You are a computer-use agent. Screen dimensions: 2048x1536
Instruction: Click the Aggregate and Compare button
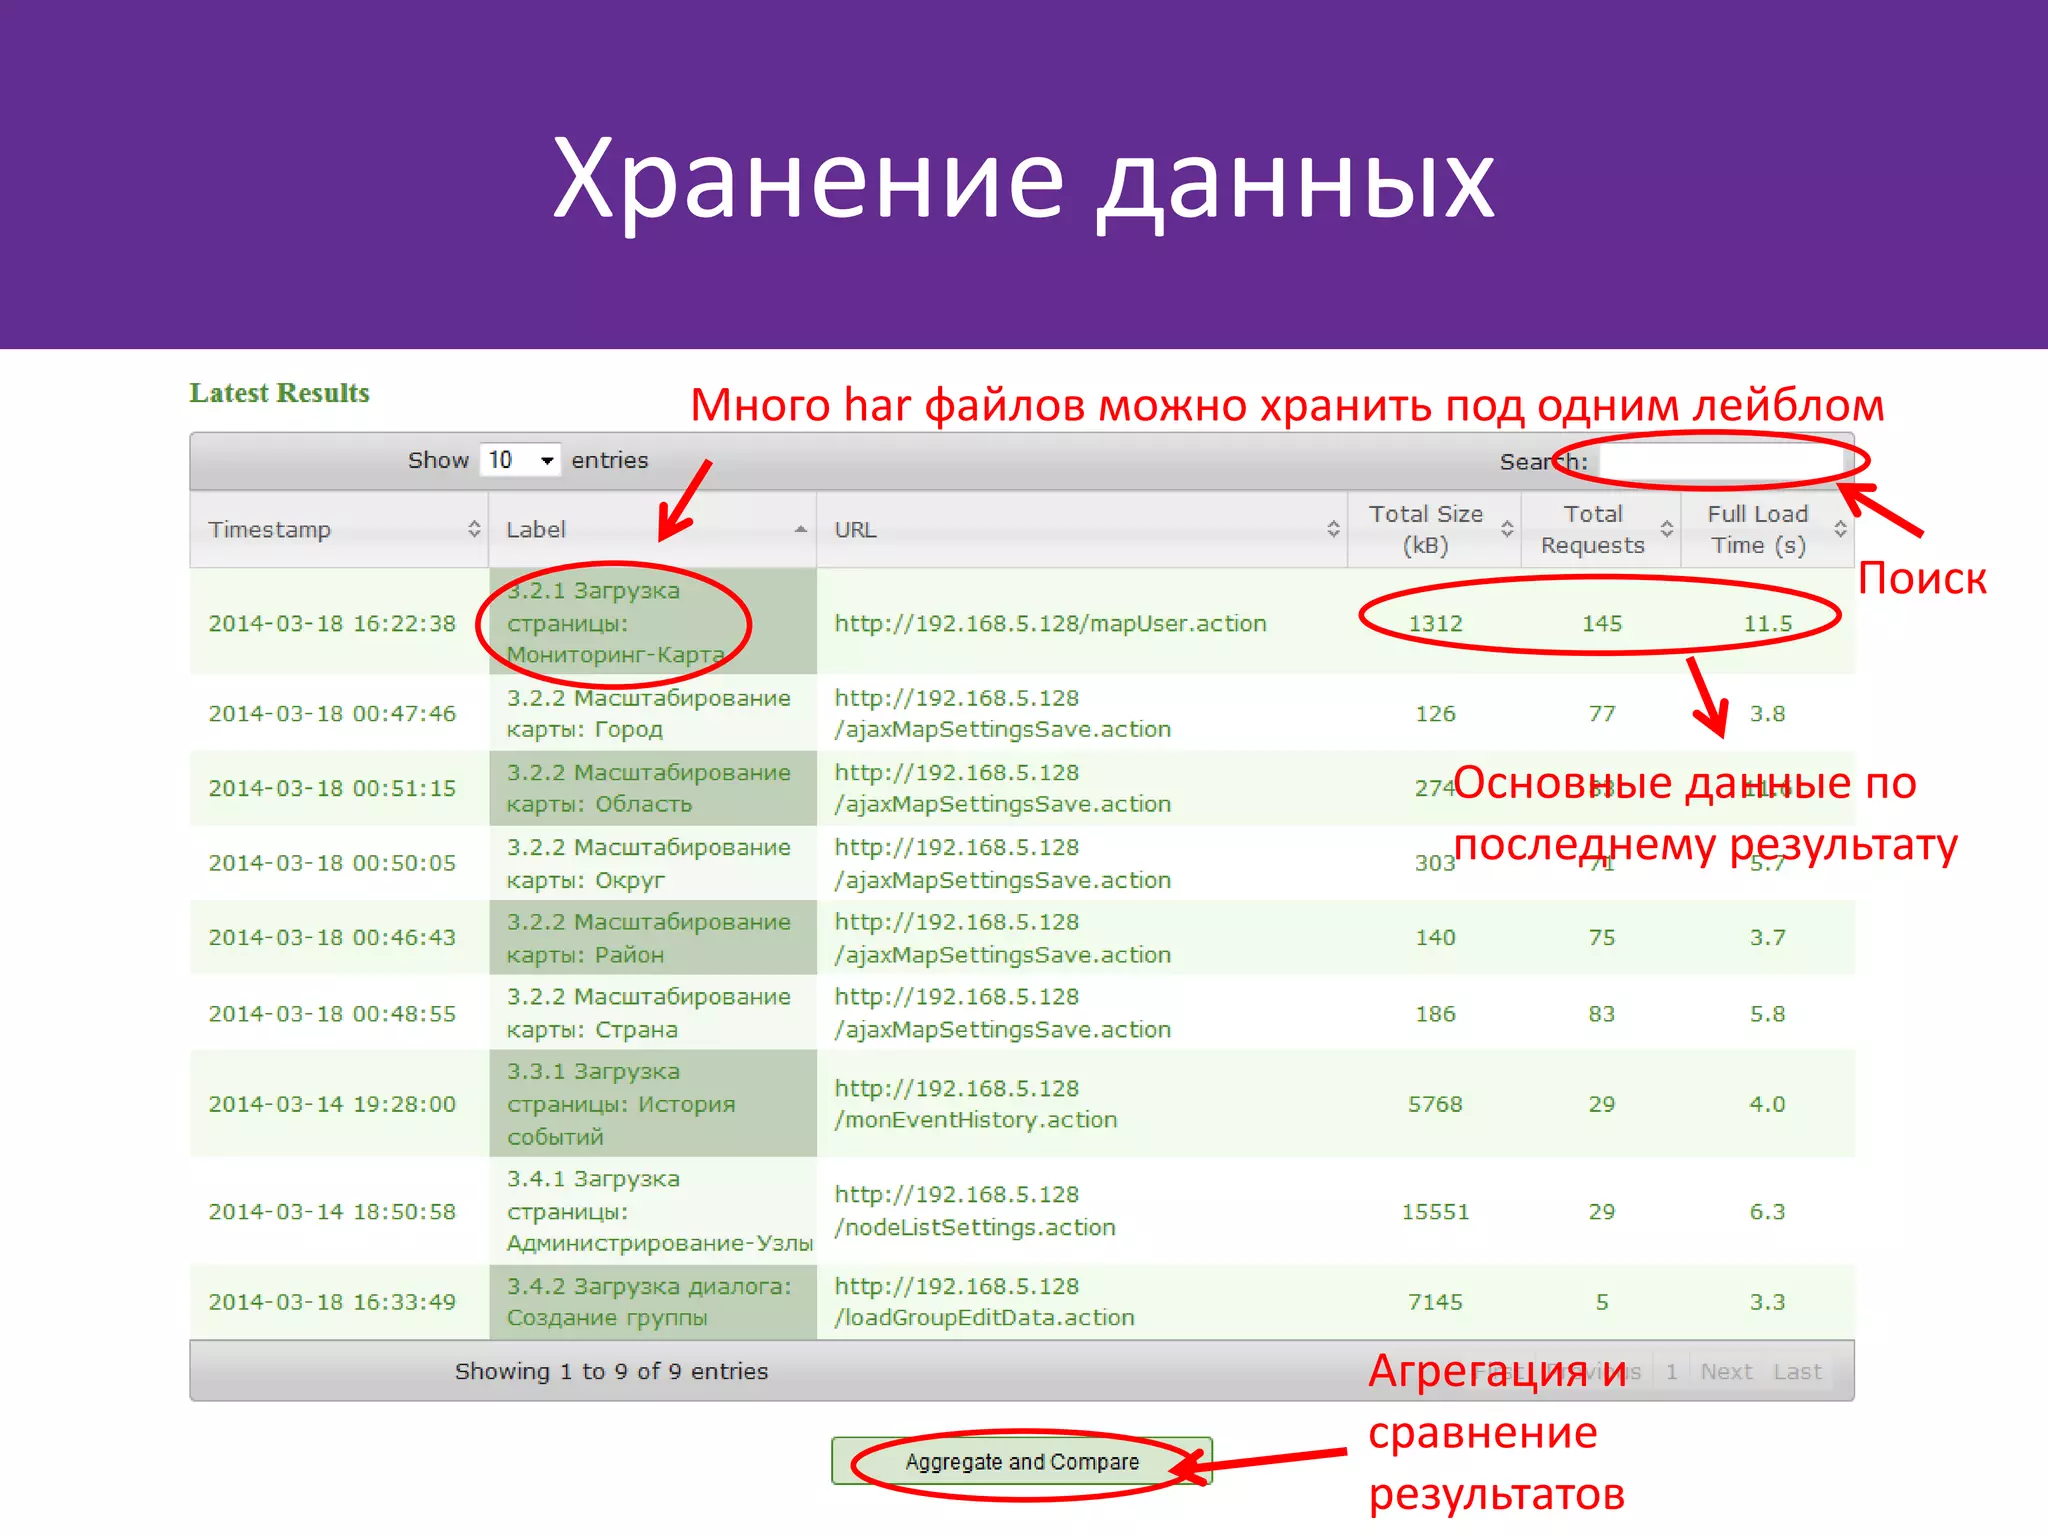[x=1022, y=1462]
